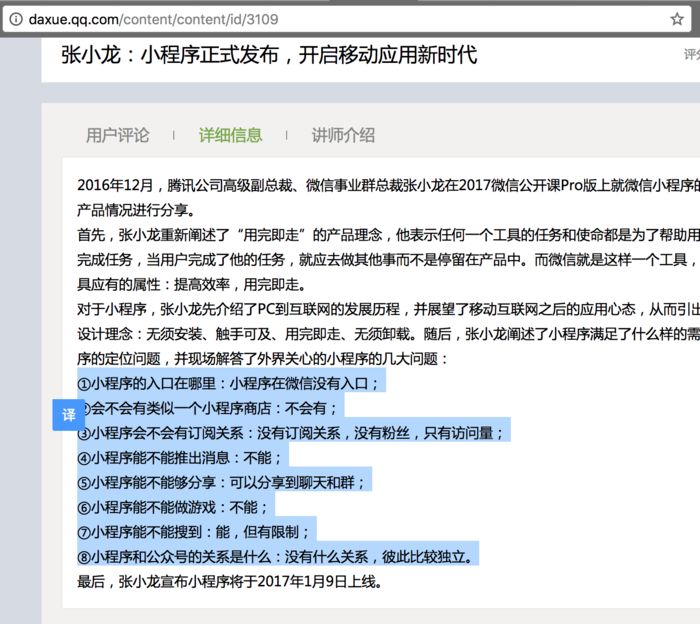The image size is (700, 624).
Task: Click the article title 张小龙：小程序正式发布
Action: click(269, 55)
